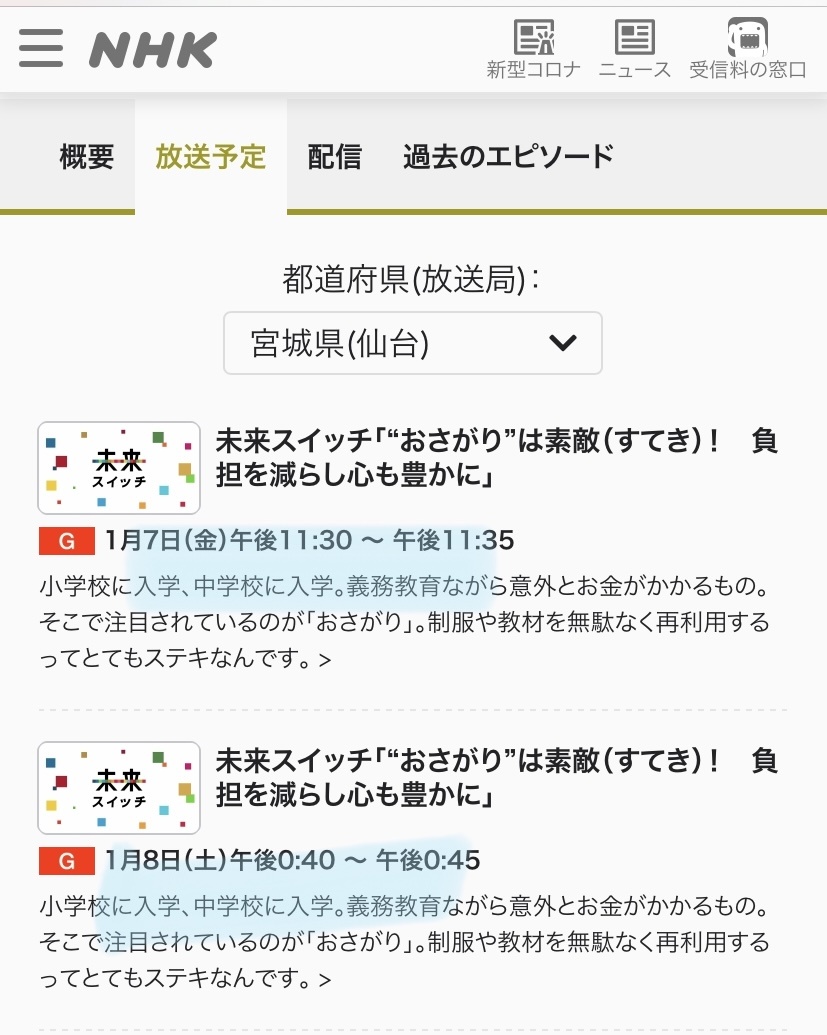This screenshot has height=1035, width=827.
Task: Select the 放送予定 tab
Action: pos(211,157)
